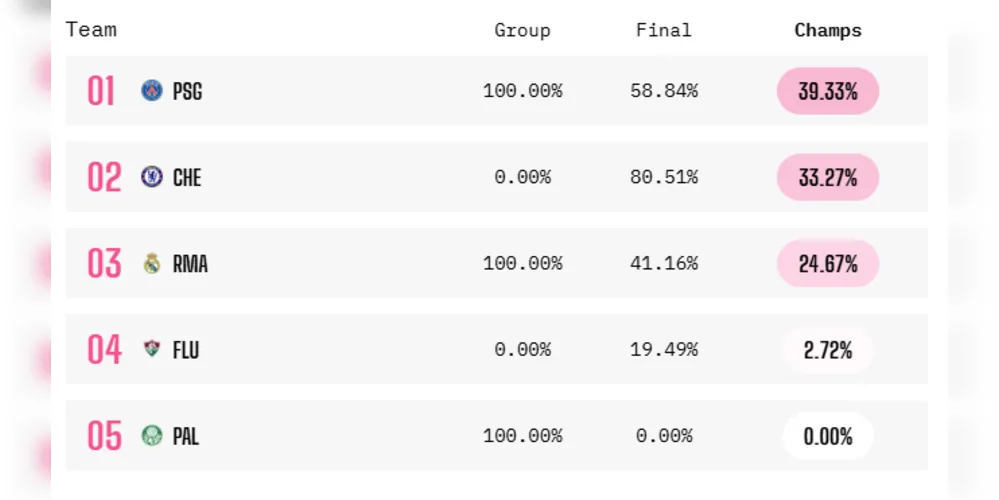
Task: Click the Fluminense crest icon
Action: click(x=152, y=348)
